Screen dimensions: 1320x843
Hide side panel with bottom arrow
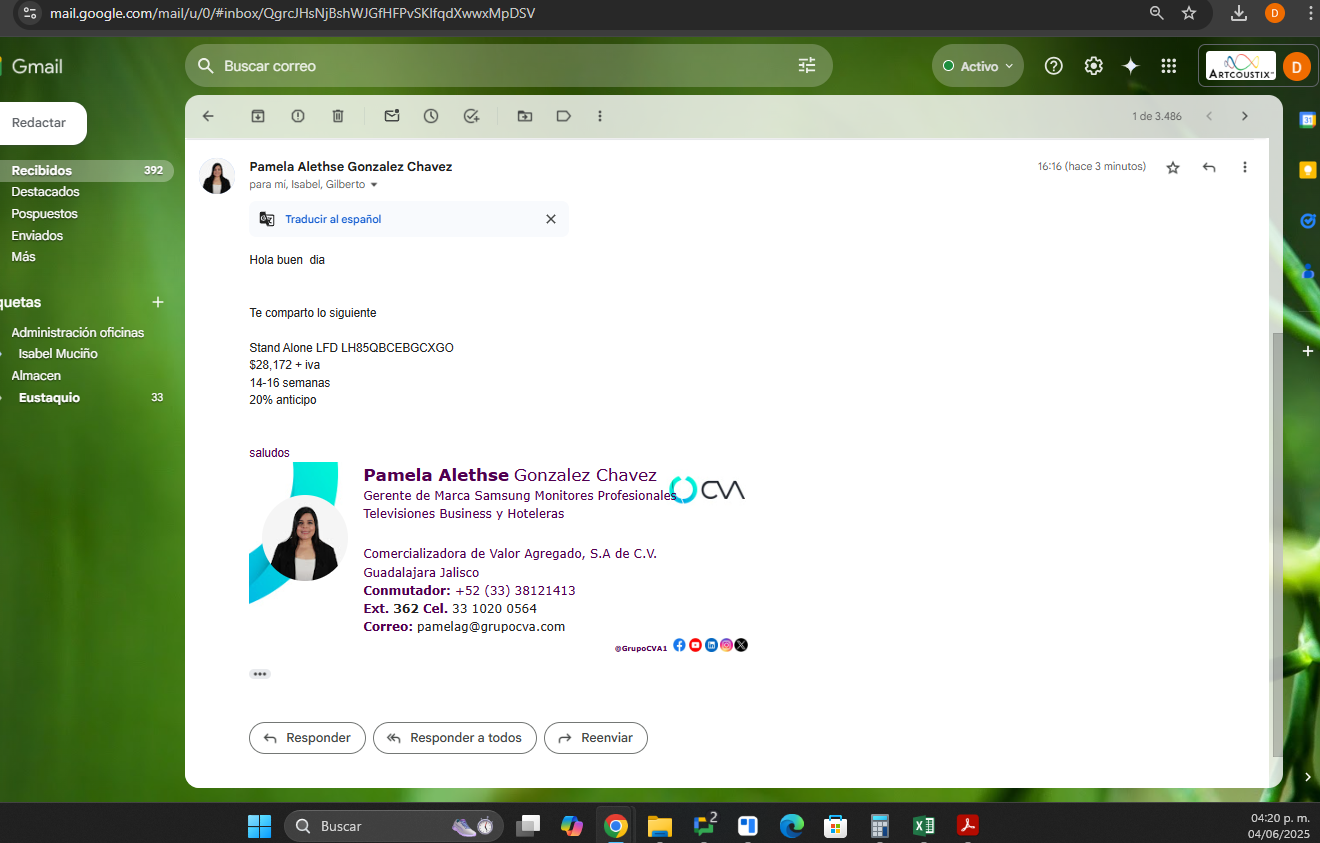point(1307,776)
